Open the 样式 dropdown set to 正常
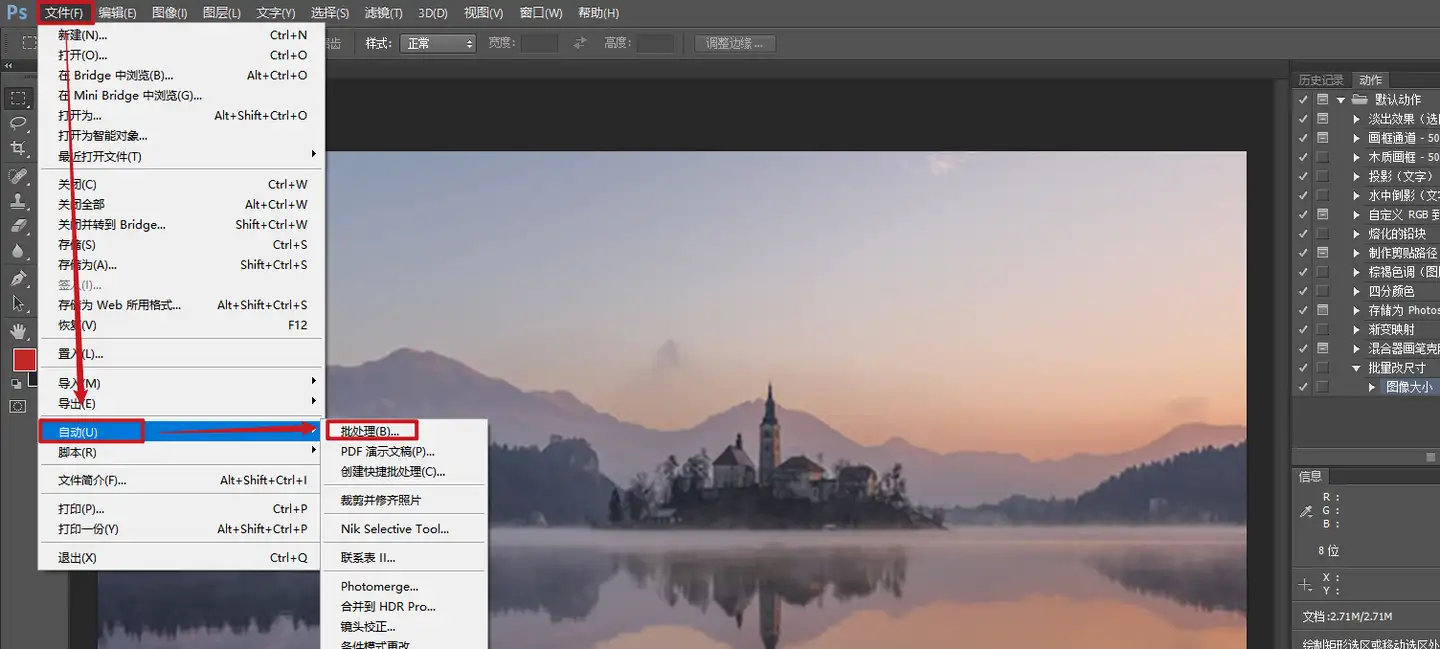Image resolution: width=1440 pixels, height=649 pixels. tap(437, 43)
